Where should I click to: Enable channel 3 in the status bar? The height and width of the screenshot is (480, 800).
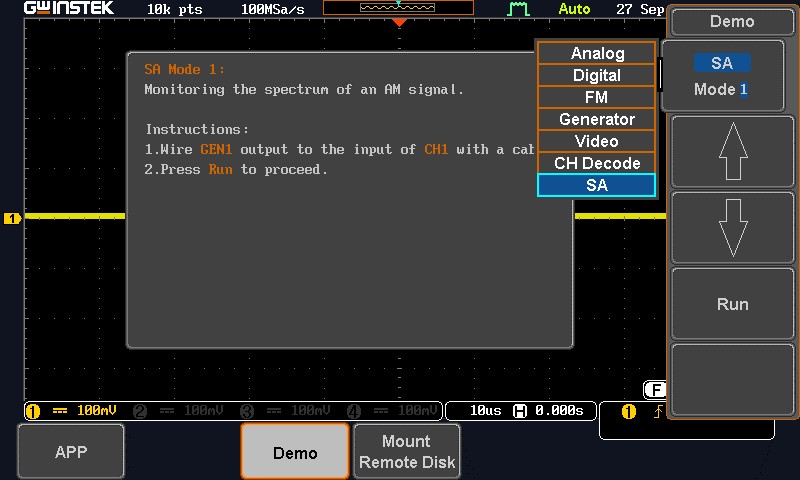tap(286, 411)
